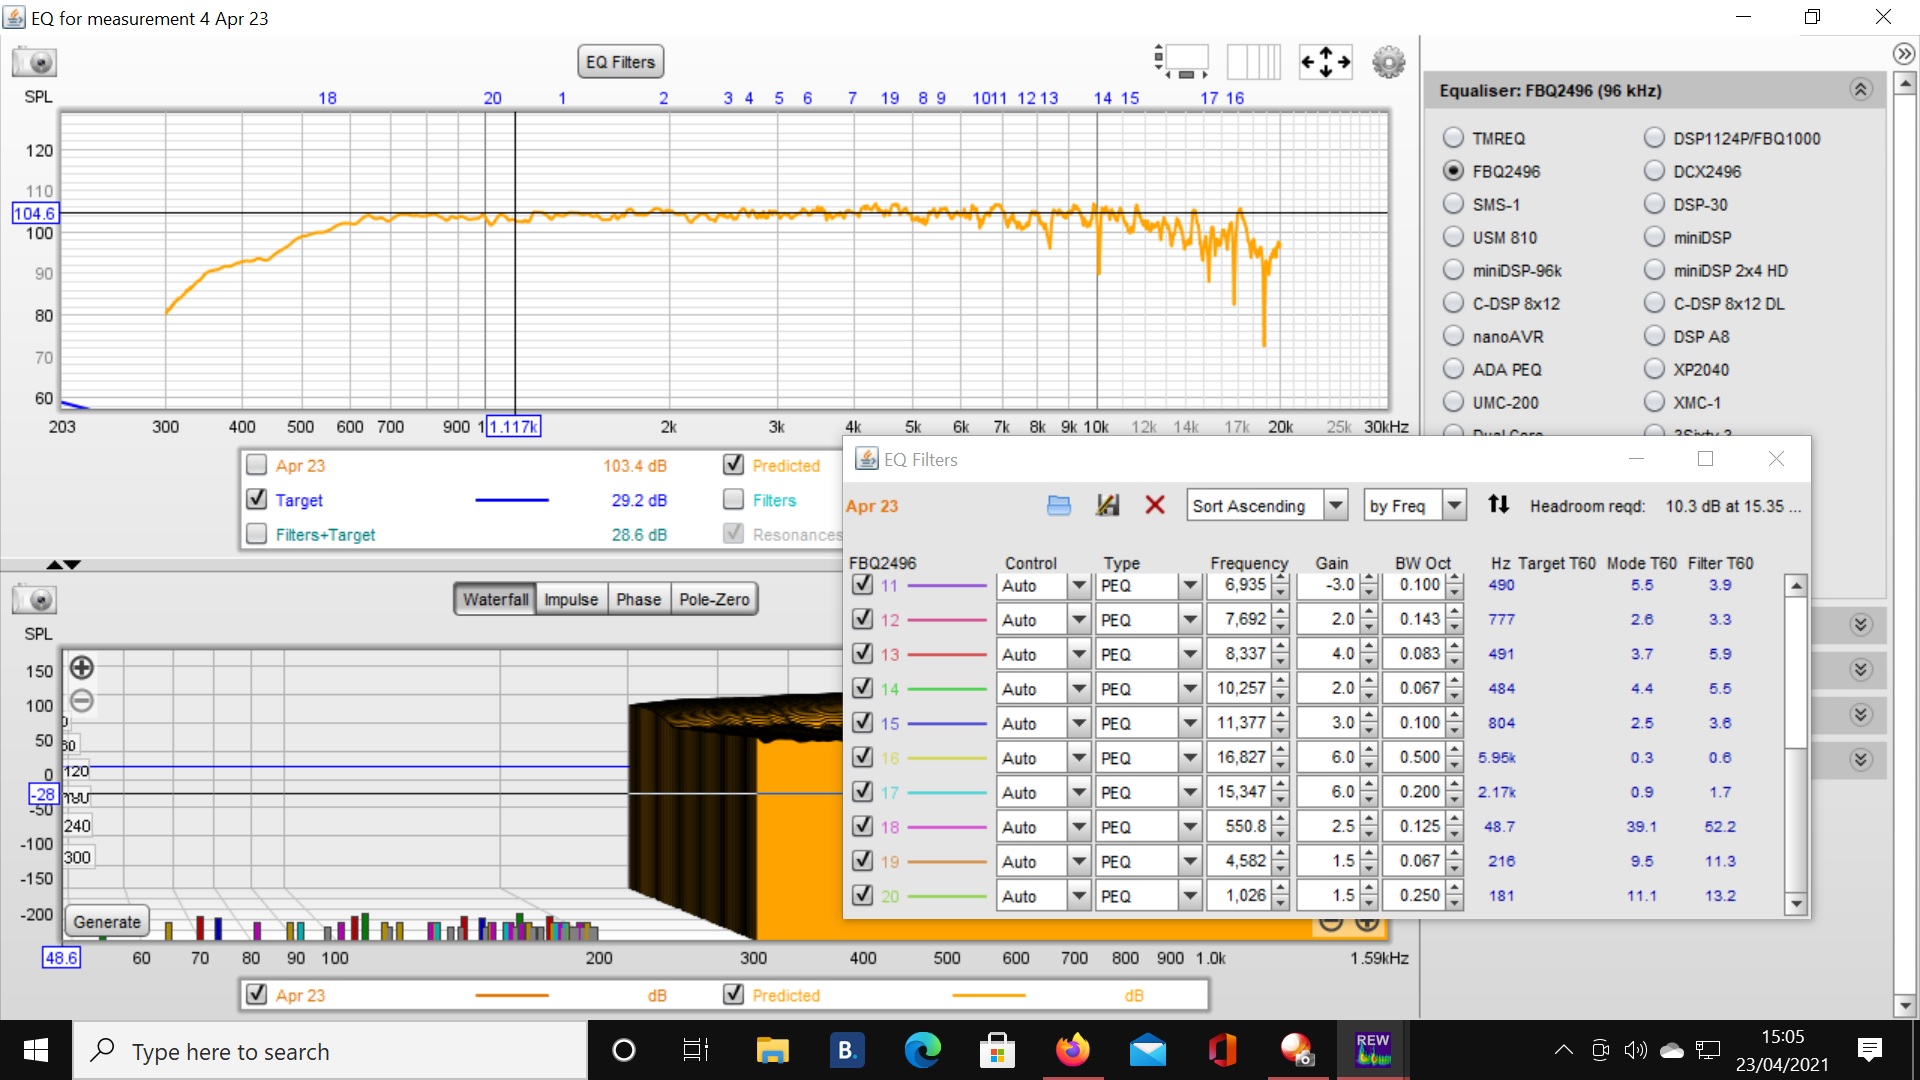Click frequency field of filter 17

point(1238,792)
